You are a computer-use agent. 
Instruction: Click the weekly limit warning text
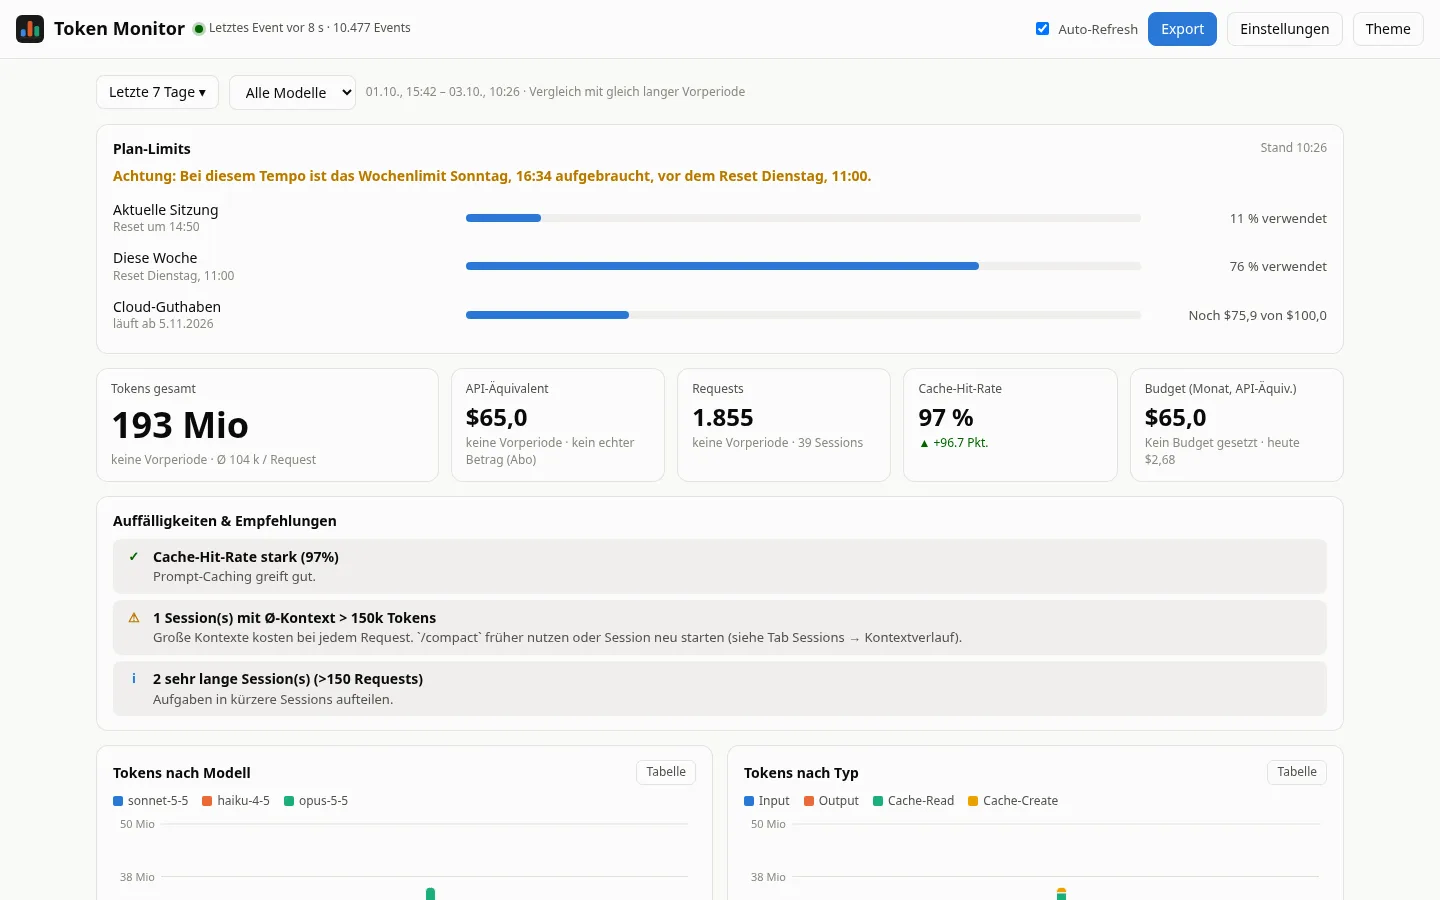tap(492, 176)
